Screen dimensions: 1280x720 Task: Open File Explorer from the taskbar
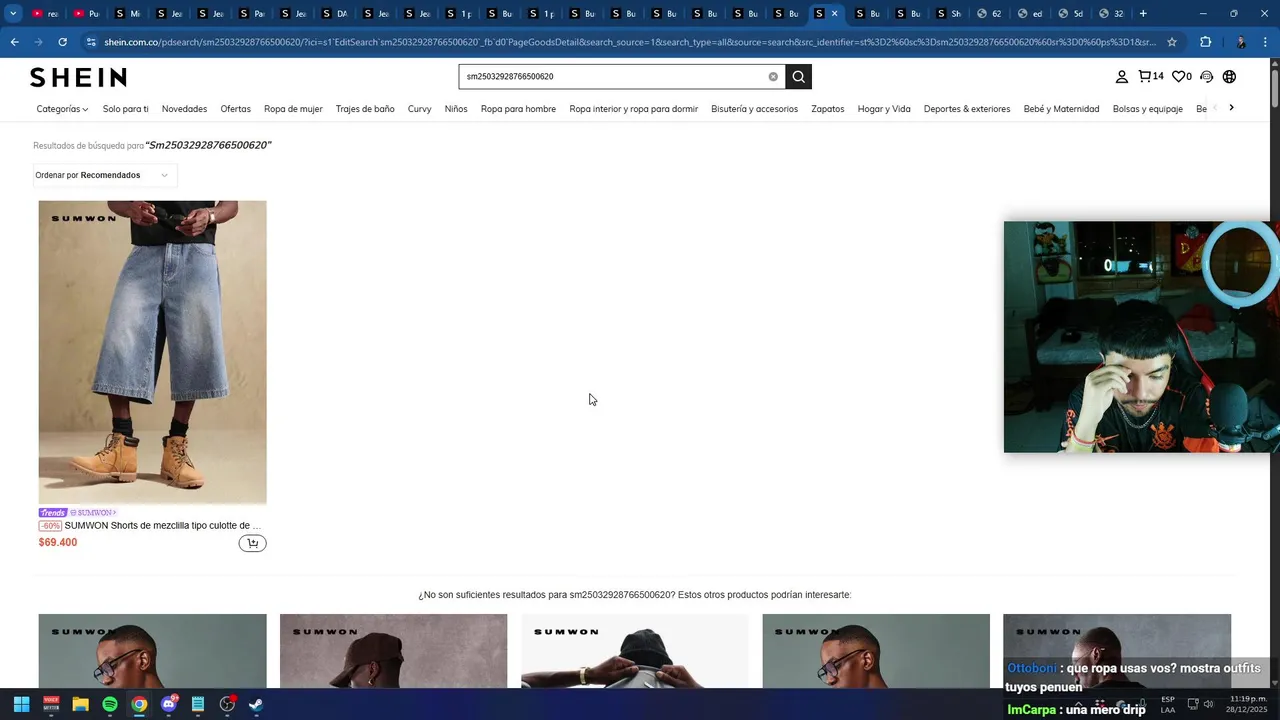point(80,704)
